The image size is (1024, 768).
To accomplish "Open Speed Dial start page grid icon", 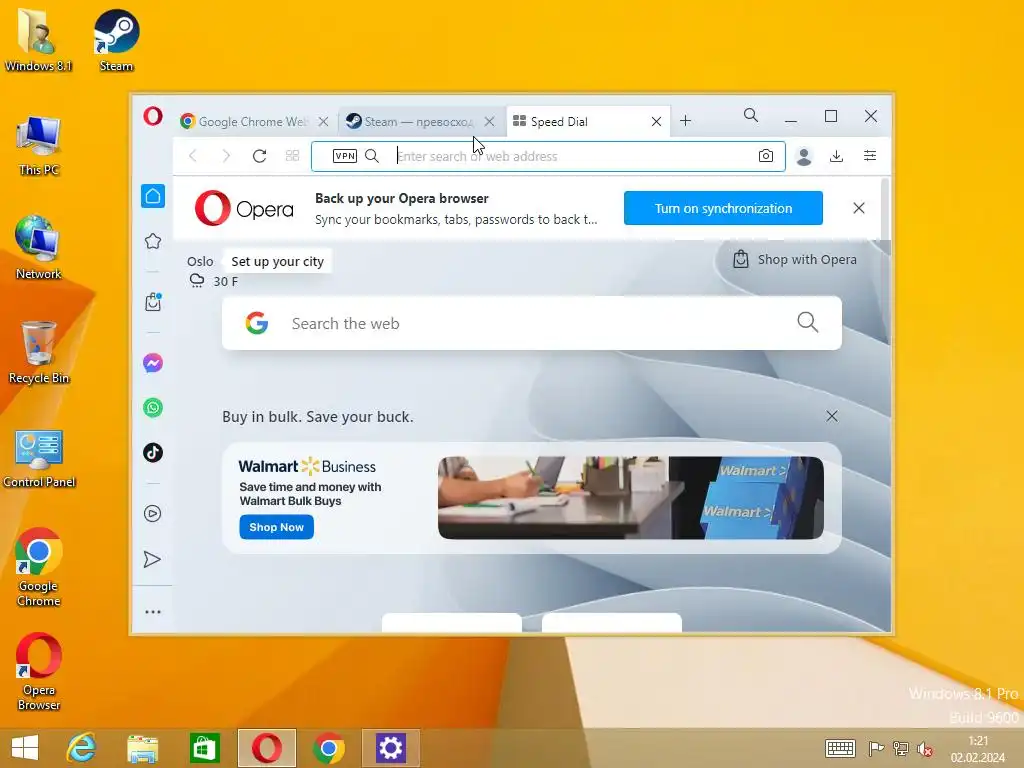I will pos(293,156).
